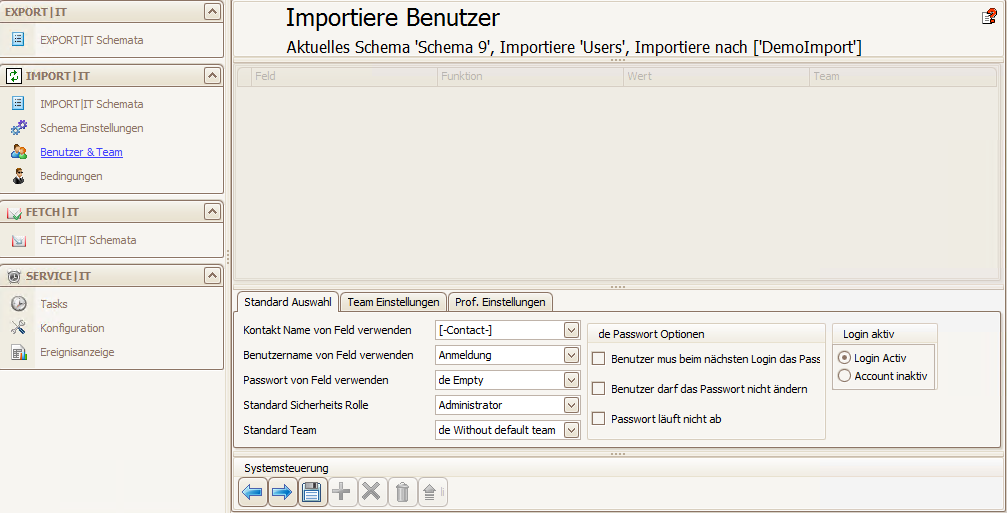Go back with the left arrow button

click(252, 492)
